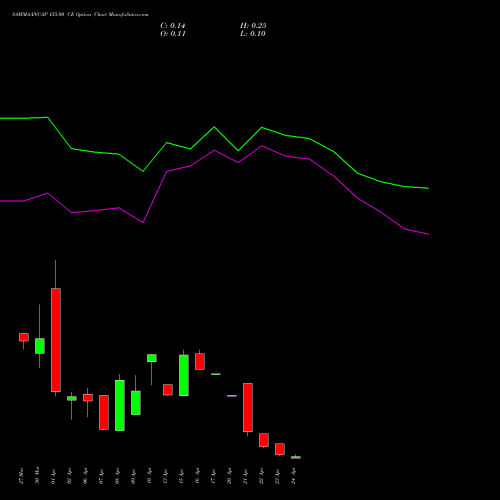Screen dimensions: 500x500
Task: Click the green upper indicator line
Action: click(214, 127)
